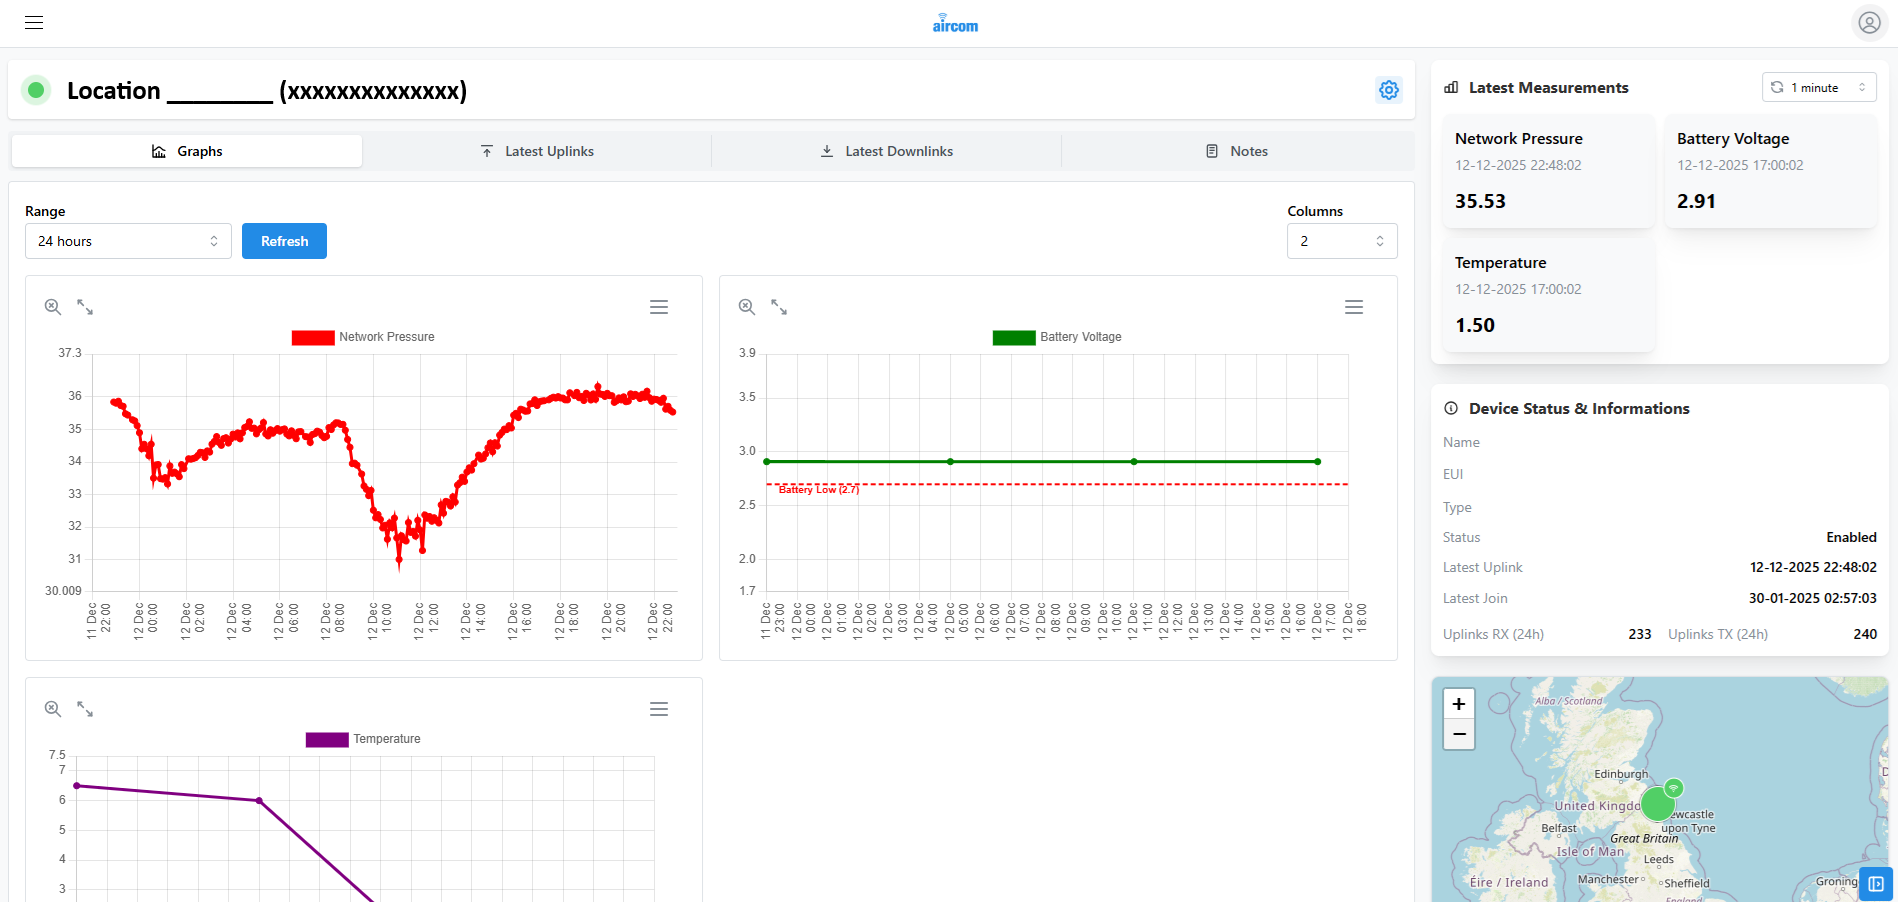Toggle Battery Voltage series in legend

pyautogui.click(x=1057, y=337)
